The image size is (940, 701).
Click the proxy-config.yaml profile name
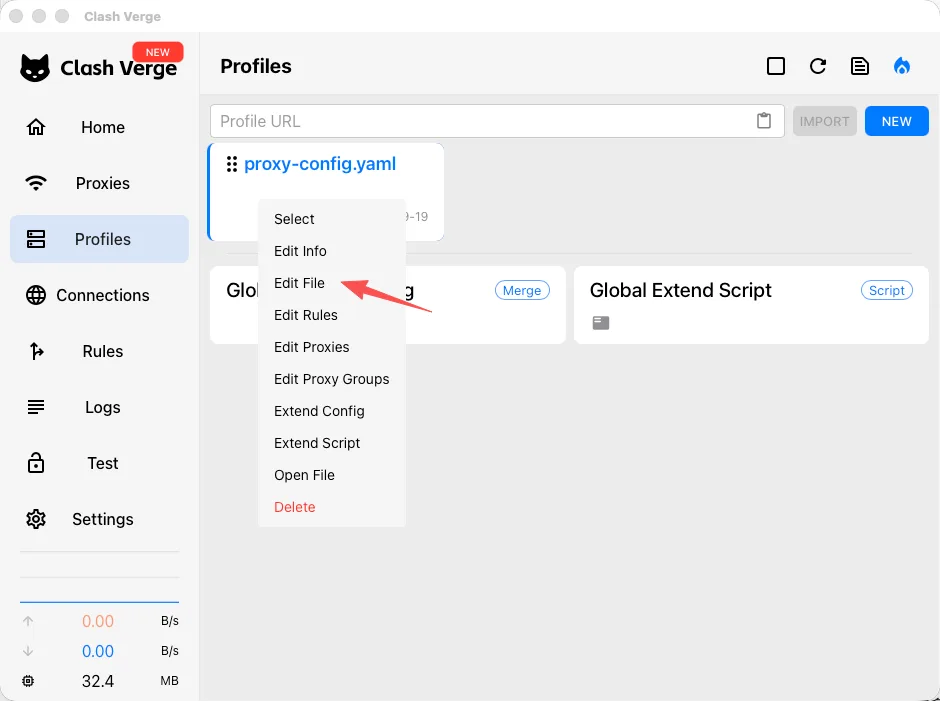click(x=320, y=164)
